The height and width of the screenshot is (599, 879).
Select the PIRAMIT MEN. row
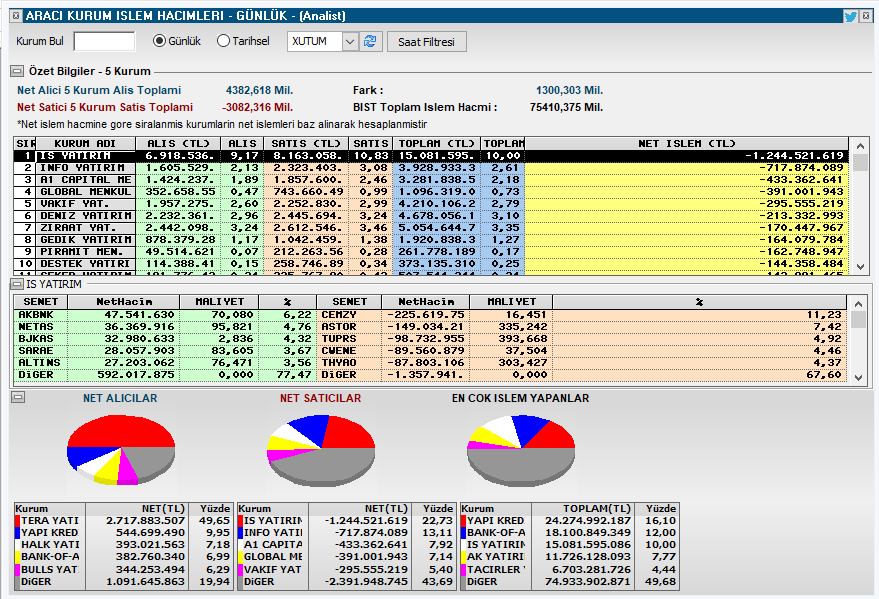coord(431,252)
